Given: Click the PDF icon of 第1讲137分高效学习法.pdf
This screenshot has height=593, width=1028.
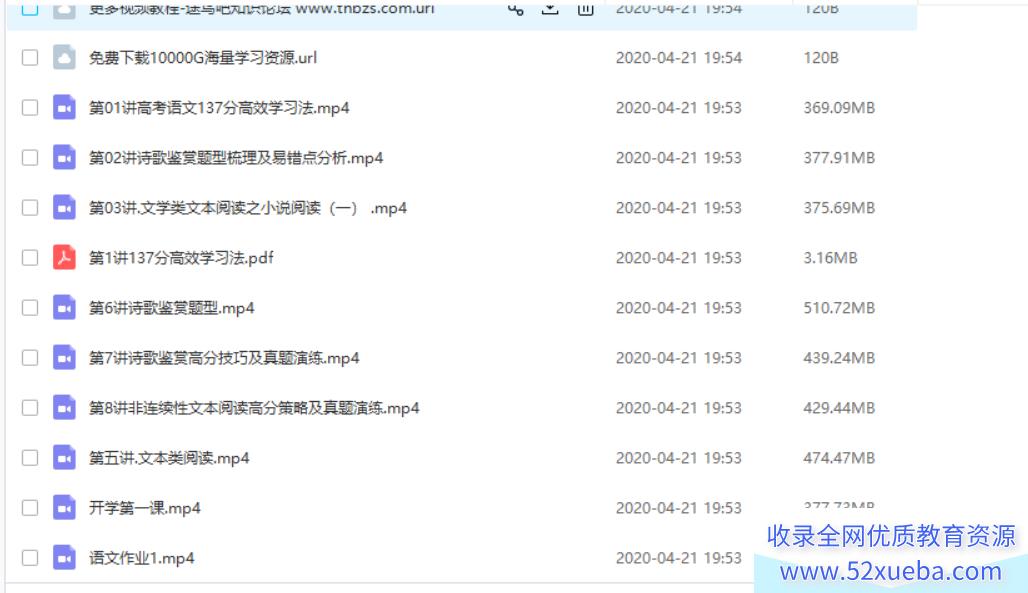Looking at the screenshot, I should (x=64, y=258).
